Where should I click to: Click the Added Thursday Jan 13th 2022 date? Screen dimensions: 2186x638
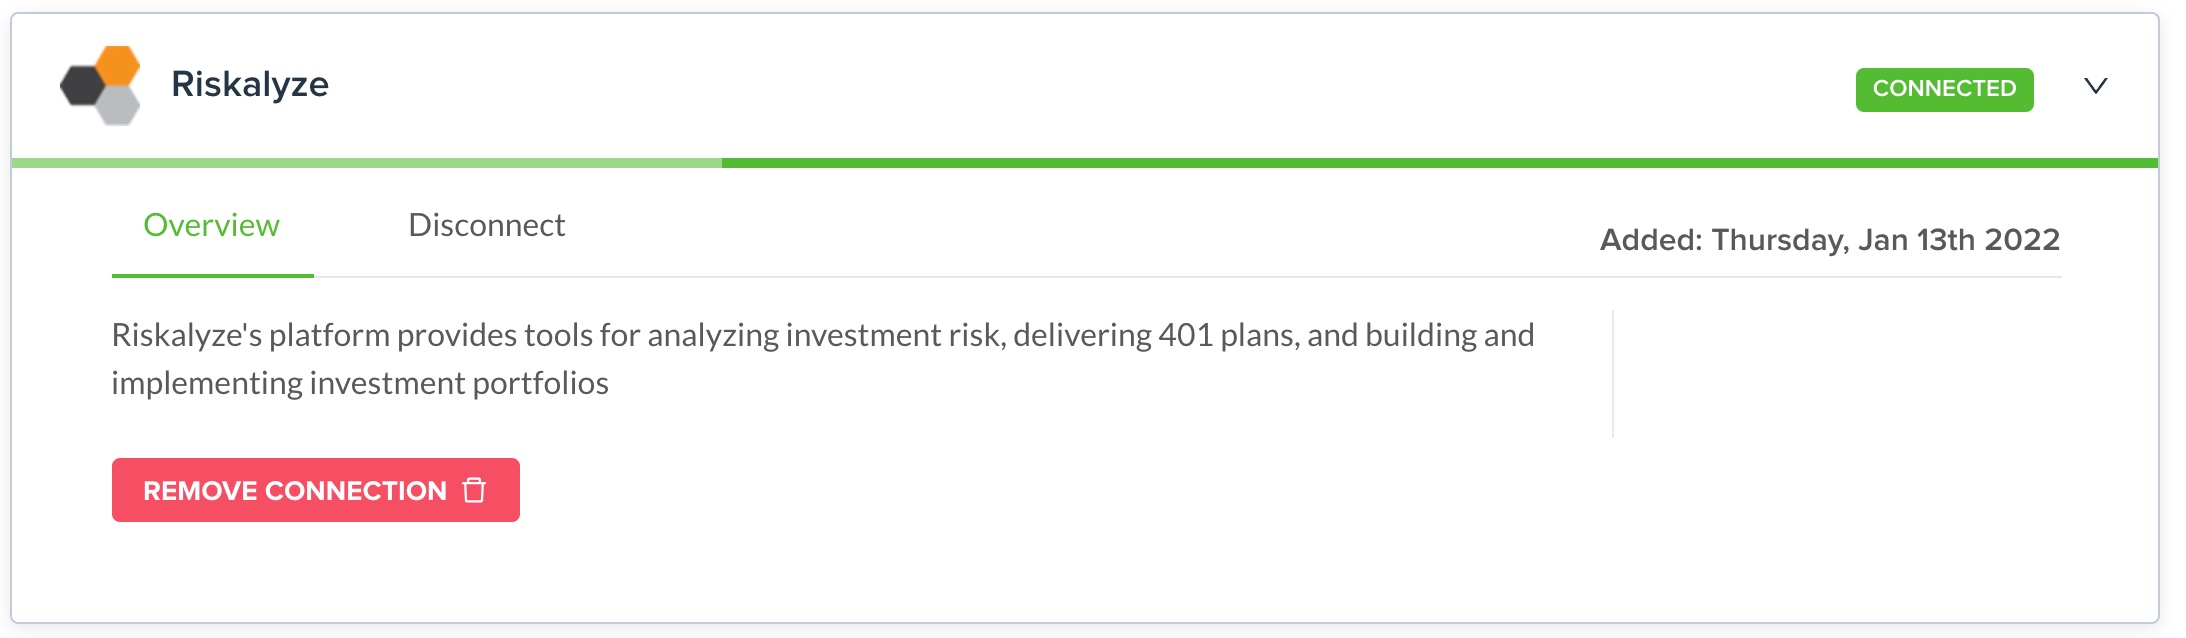[1829, 240]
